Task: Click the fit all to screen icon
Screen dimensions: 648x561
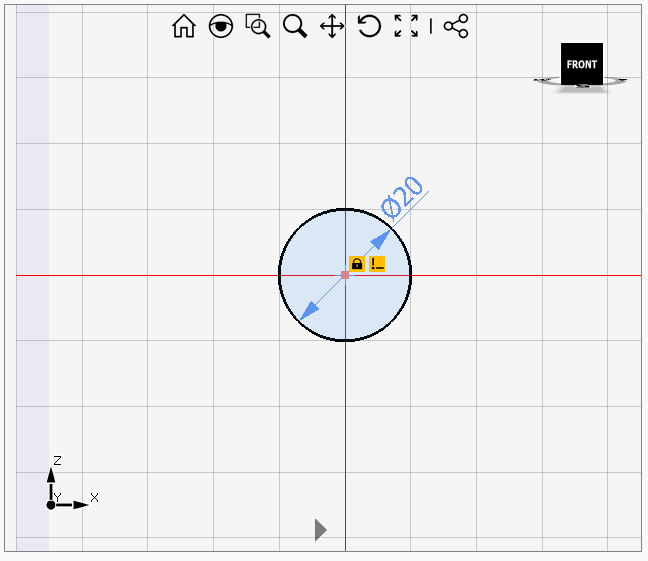Action: (x=406, y=27)
